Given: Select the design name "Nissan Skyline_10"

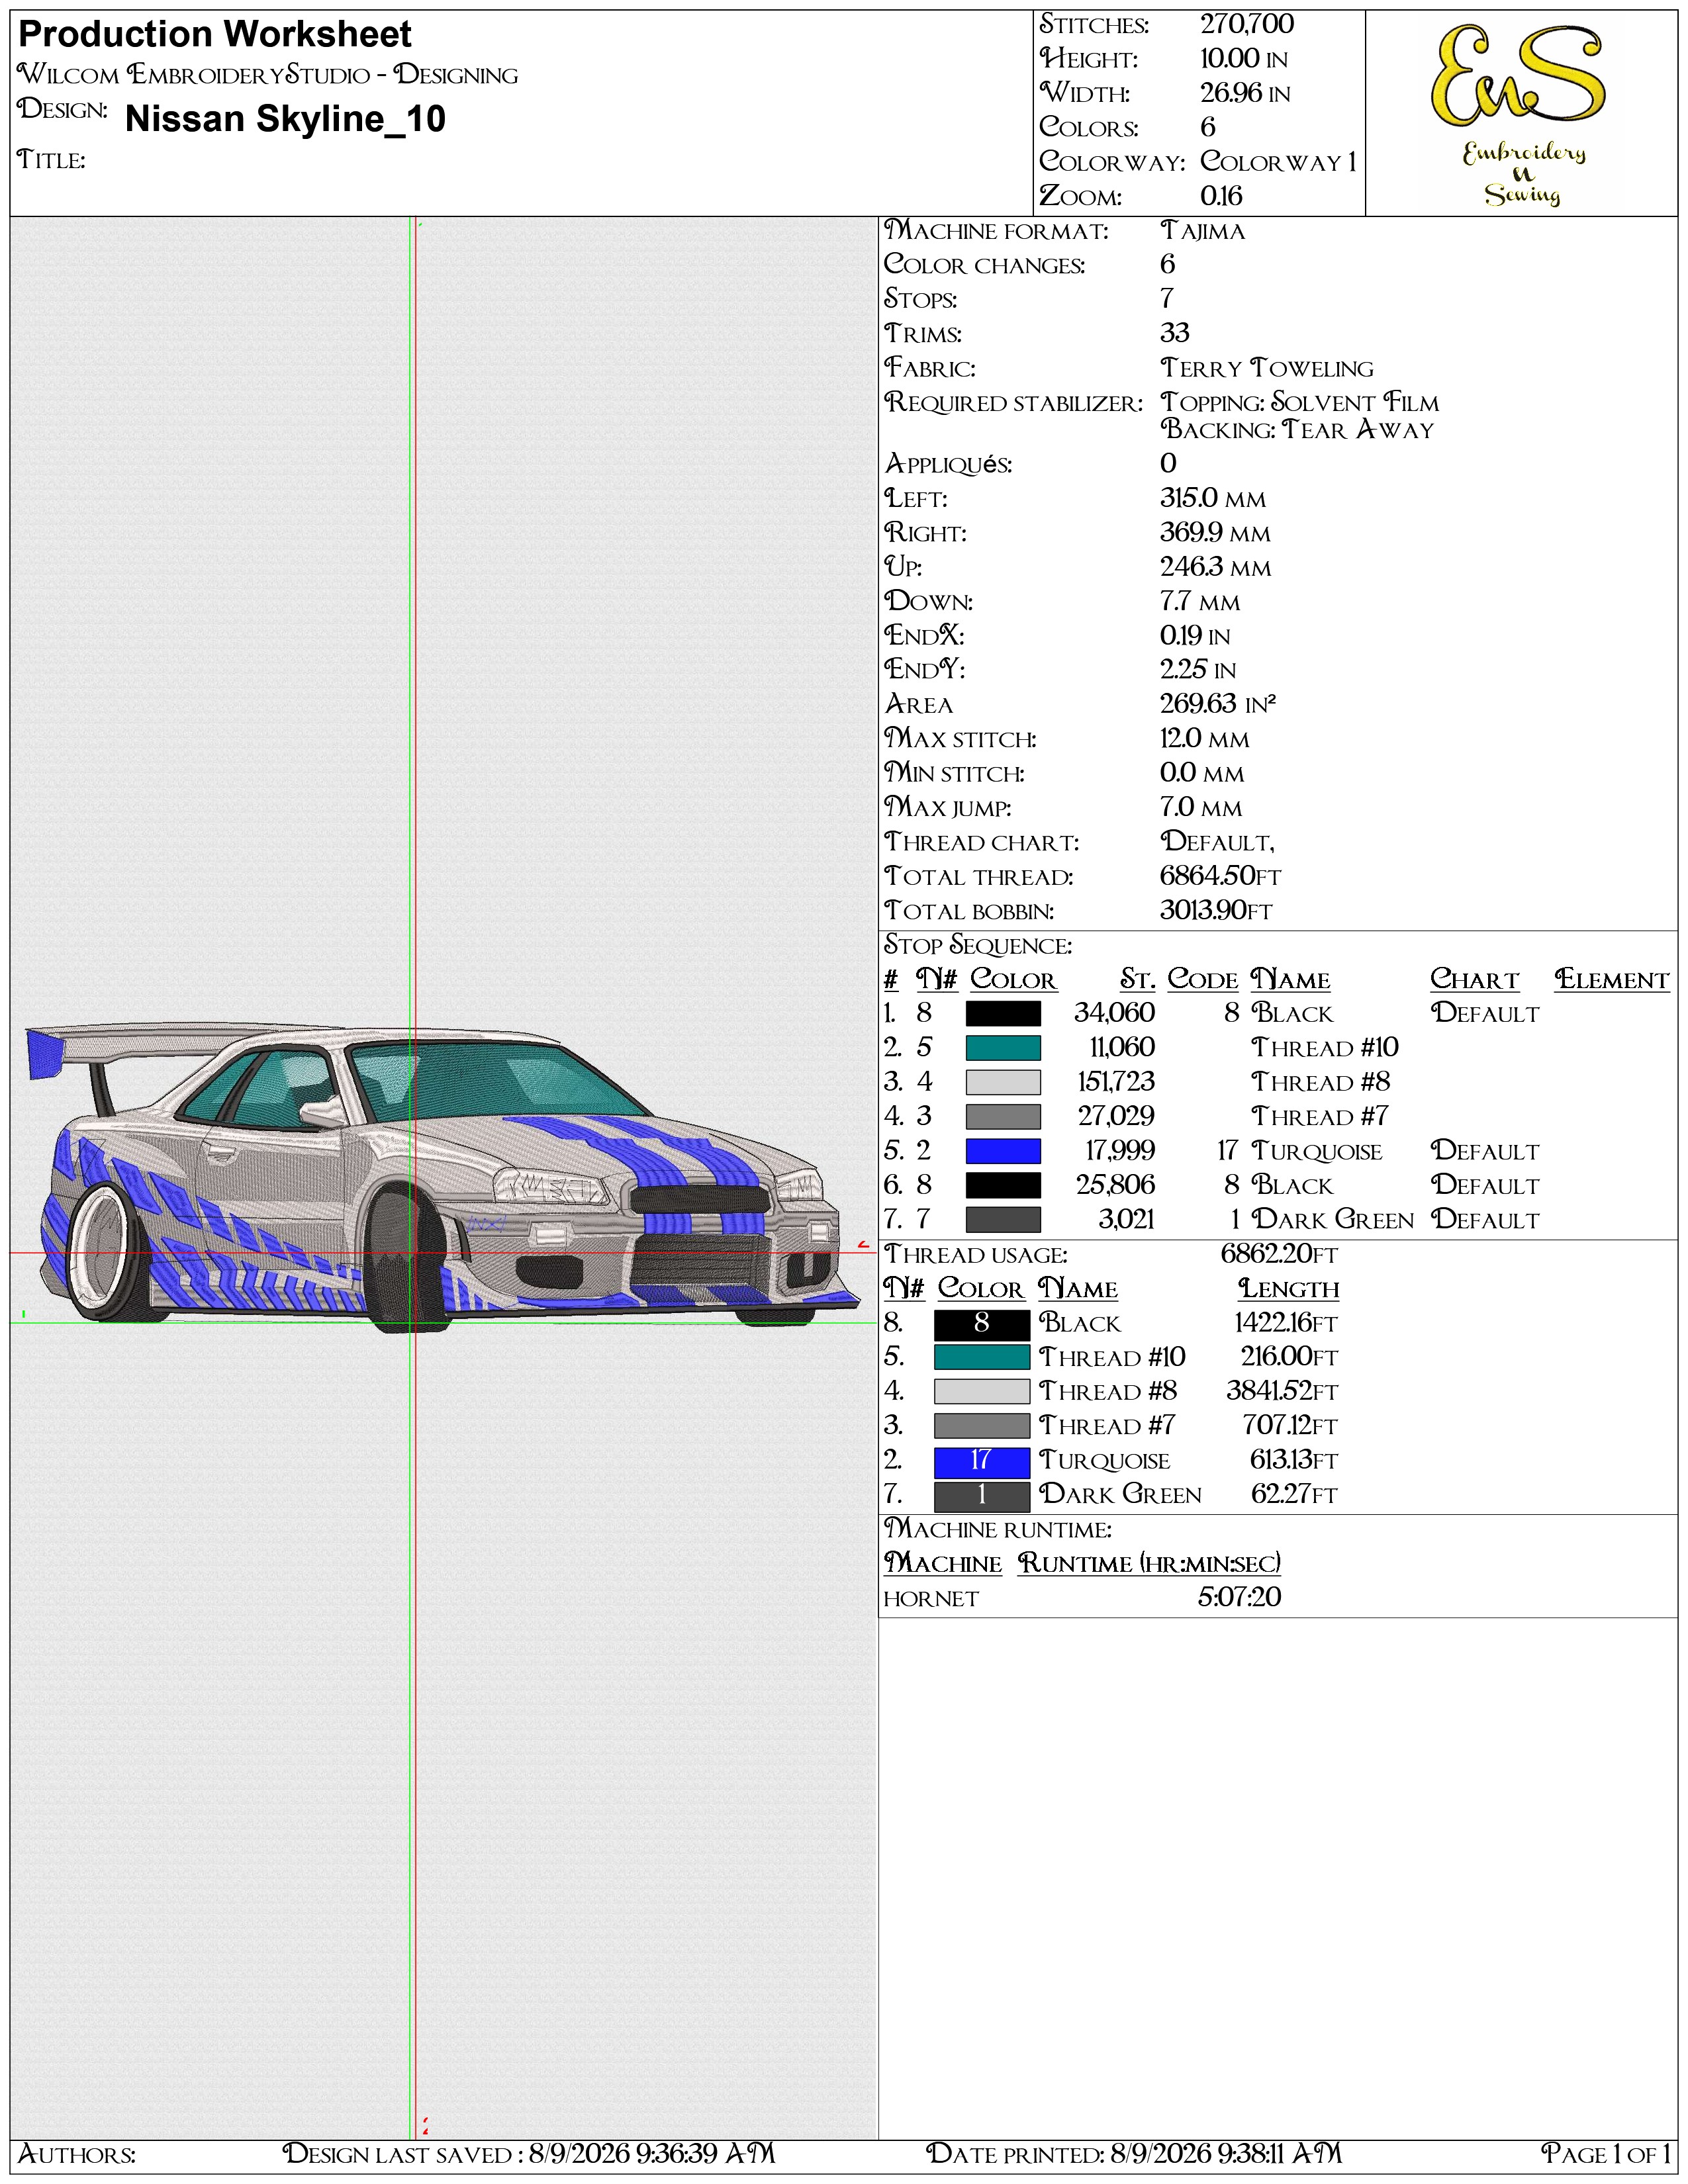Looking at the screenshot, I should tap(286, 119).
